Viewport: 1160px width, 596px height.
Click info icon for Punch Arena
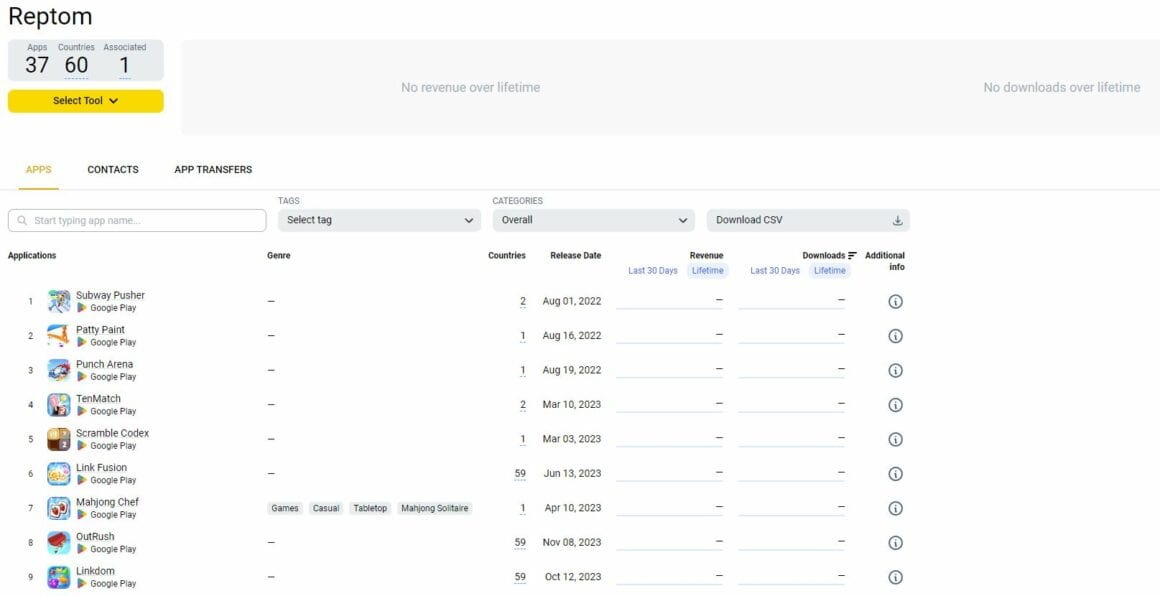895,370
